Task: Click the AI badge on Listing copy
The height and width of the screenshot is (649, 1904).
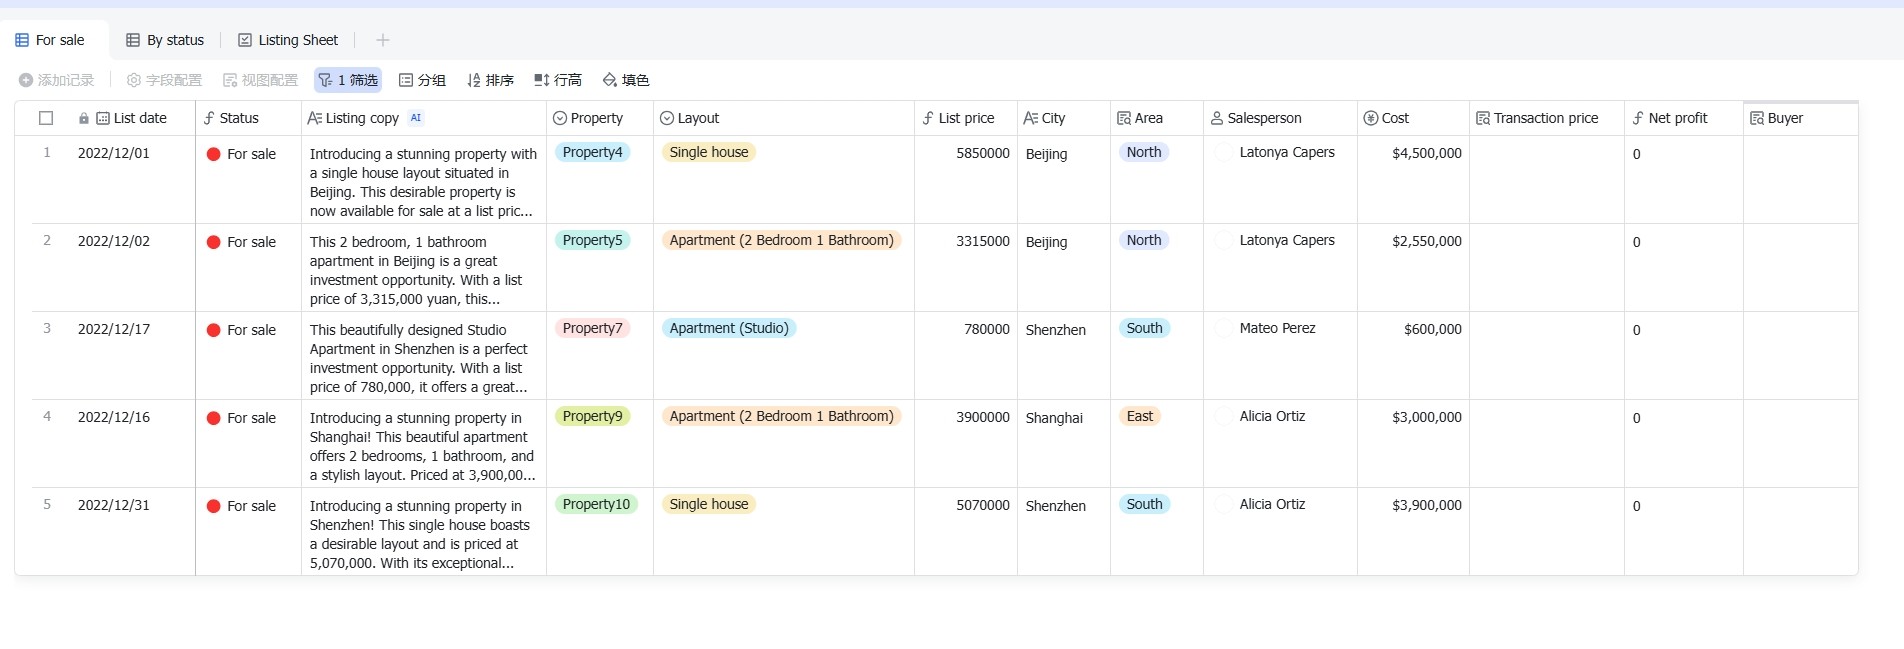Action: [x=416, y=118]
